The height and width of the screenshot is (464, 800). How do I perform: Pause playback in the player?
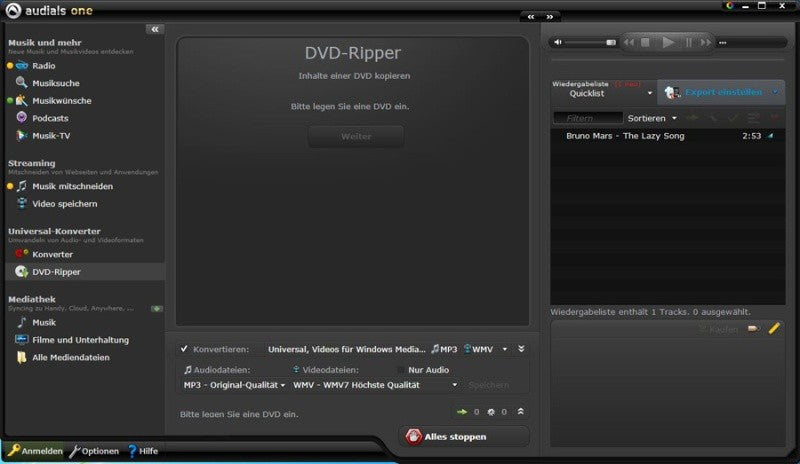[x=688, y=42]
